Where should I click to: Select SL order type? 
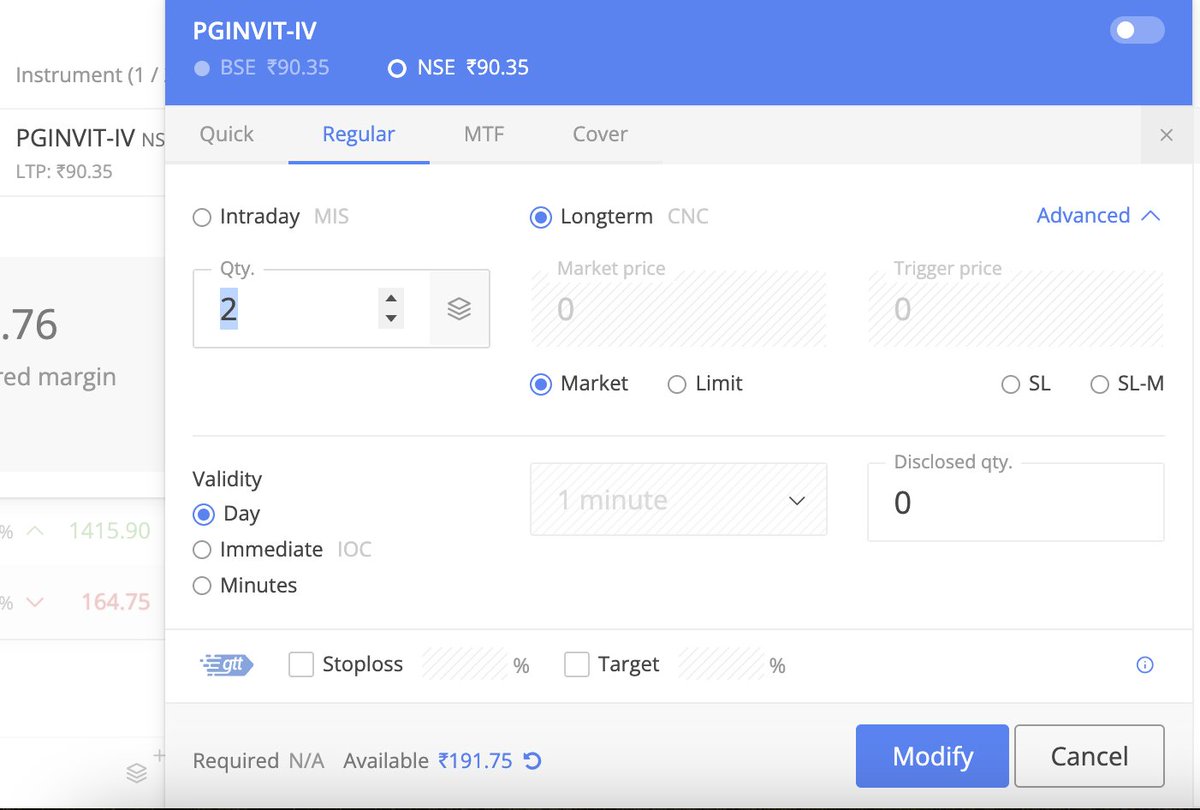[x=1010, y=384]
